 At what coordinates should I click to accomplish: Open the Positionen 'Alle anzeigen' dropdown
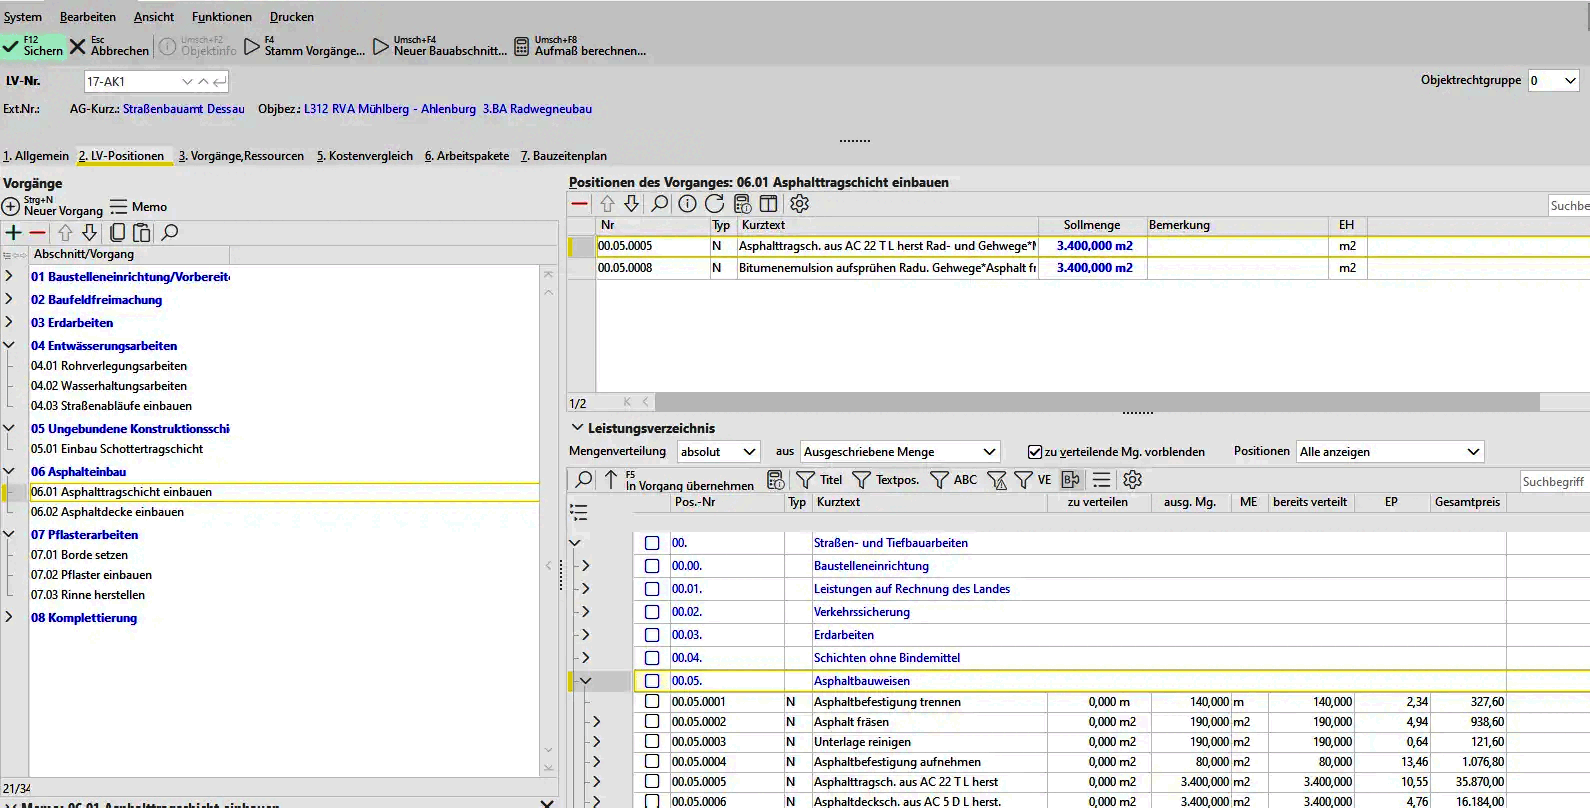pos(1389,452)
